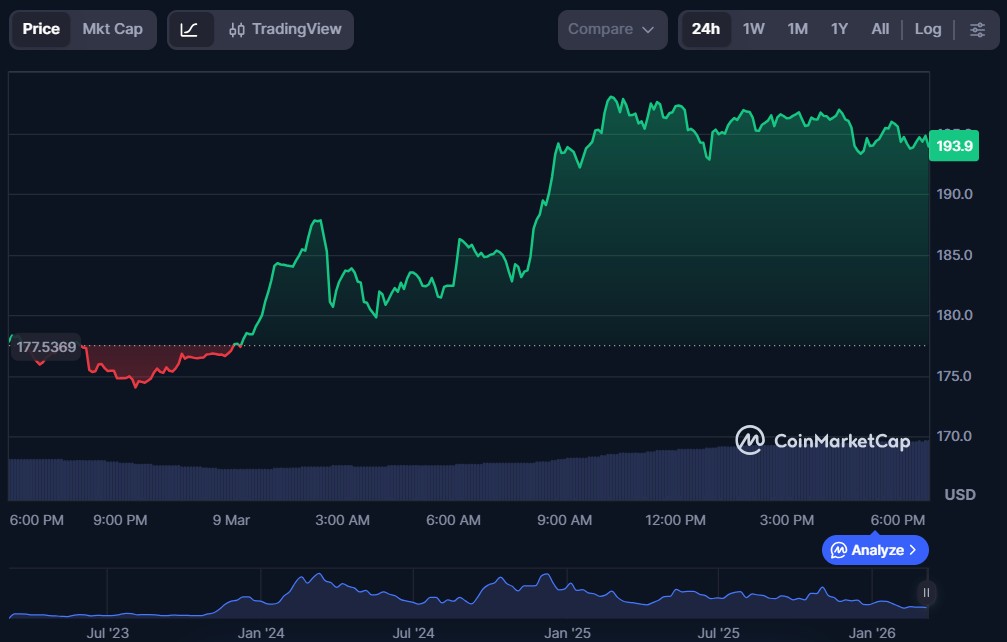Select the line chart icon
Viewport: 1007px width, 642px height.
pos(189,29)
